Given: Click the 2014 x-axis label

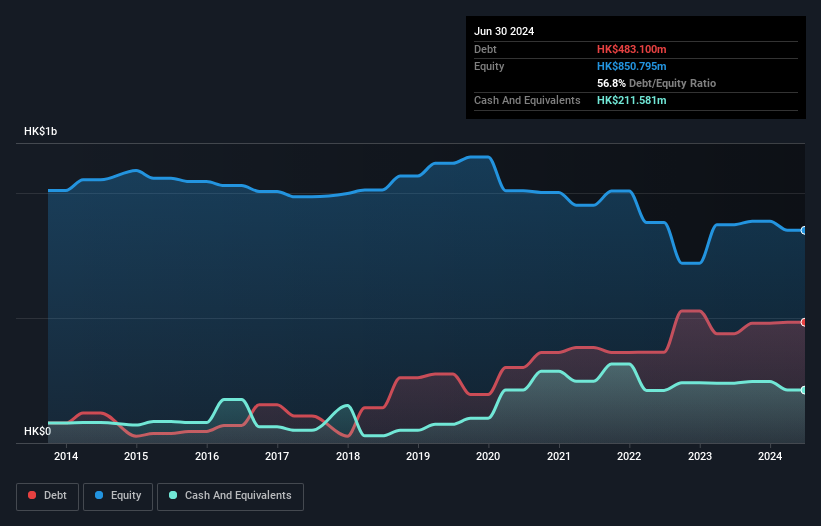Looking at the screenshot, I should point(66,457).
